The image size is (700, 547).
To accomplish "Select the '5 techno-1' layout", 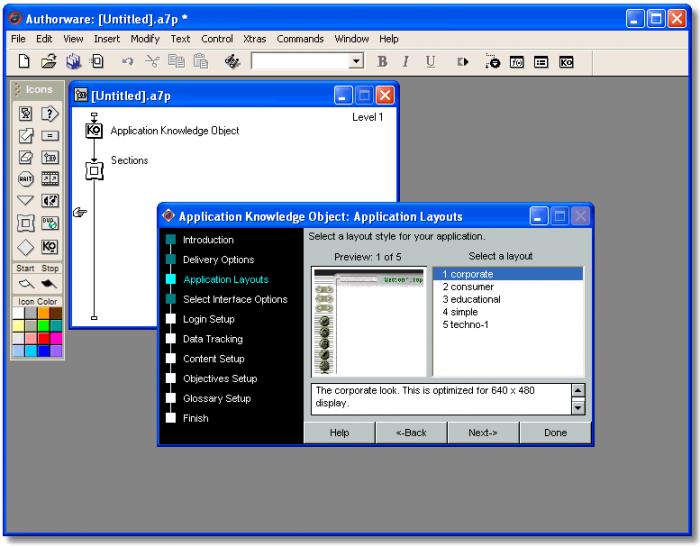I will tap(508, 325).
